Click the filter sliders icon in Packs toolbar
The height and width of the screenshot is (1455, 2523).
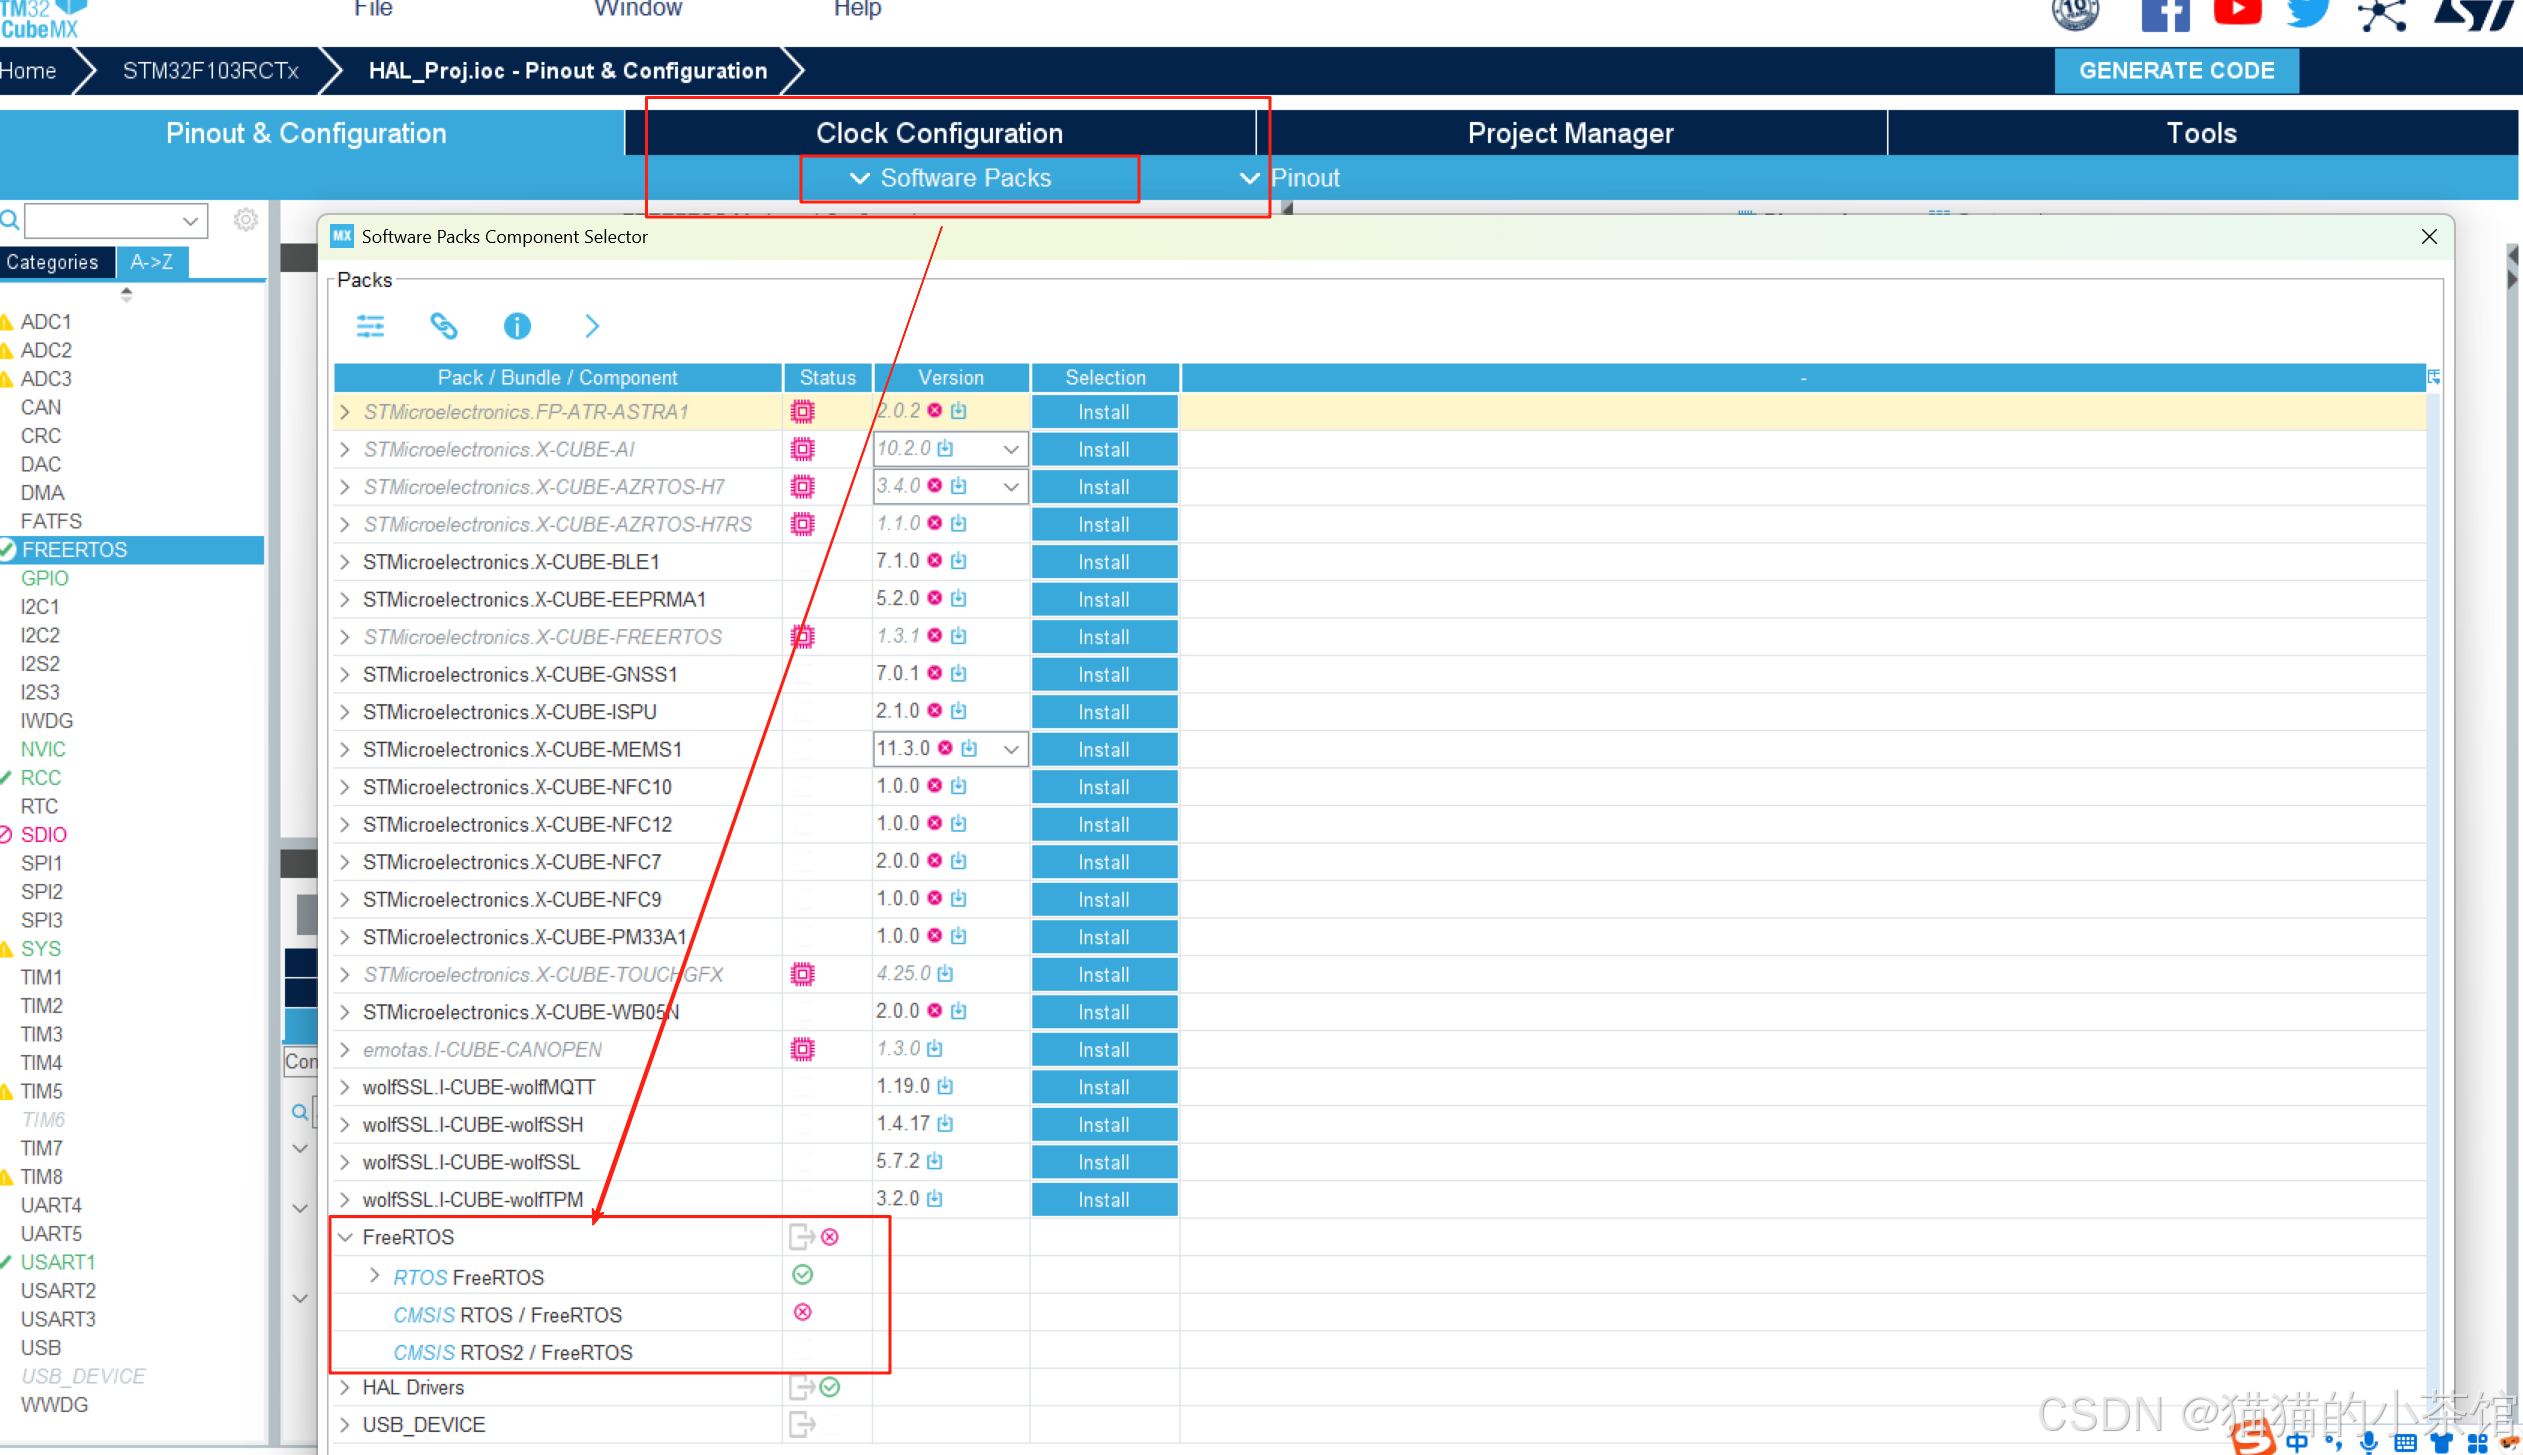pyautogui.click(x=370, y=326)
